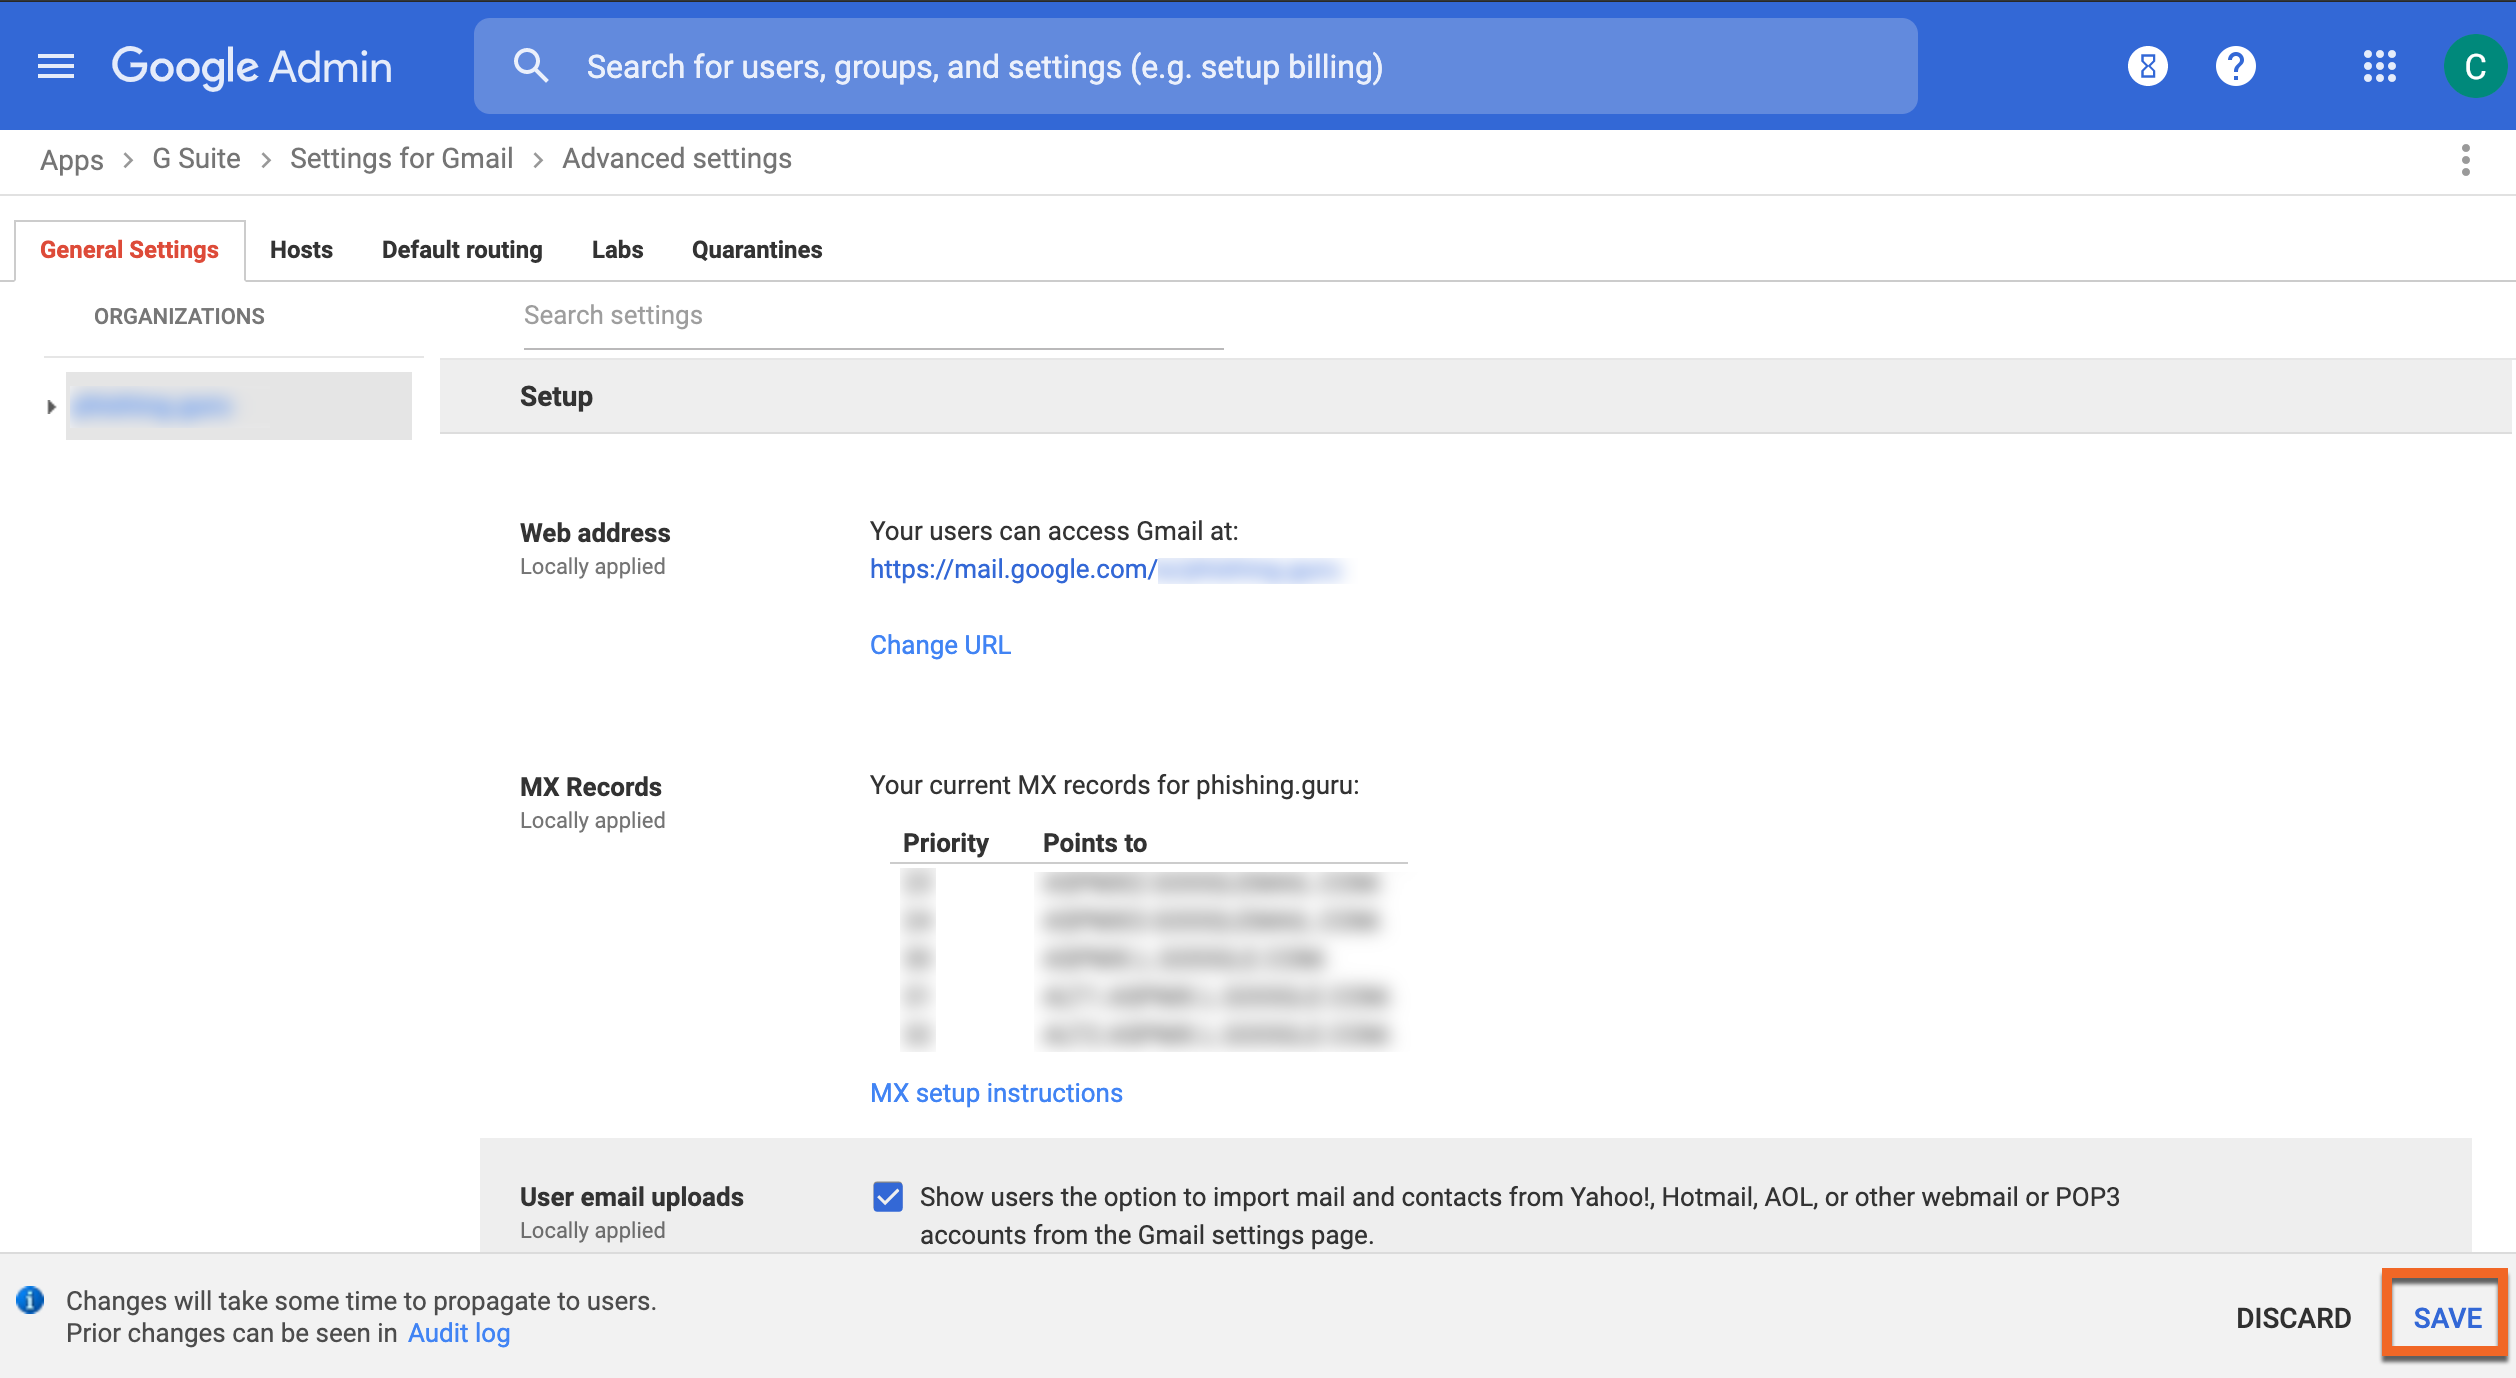Uncheck the User email uploads checkbox

pyautogui.click(x=888, y=1196)
